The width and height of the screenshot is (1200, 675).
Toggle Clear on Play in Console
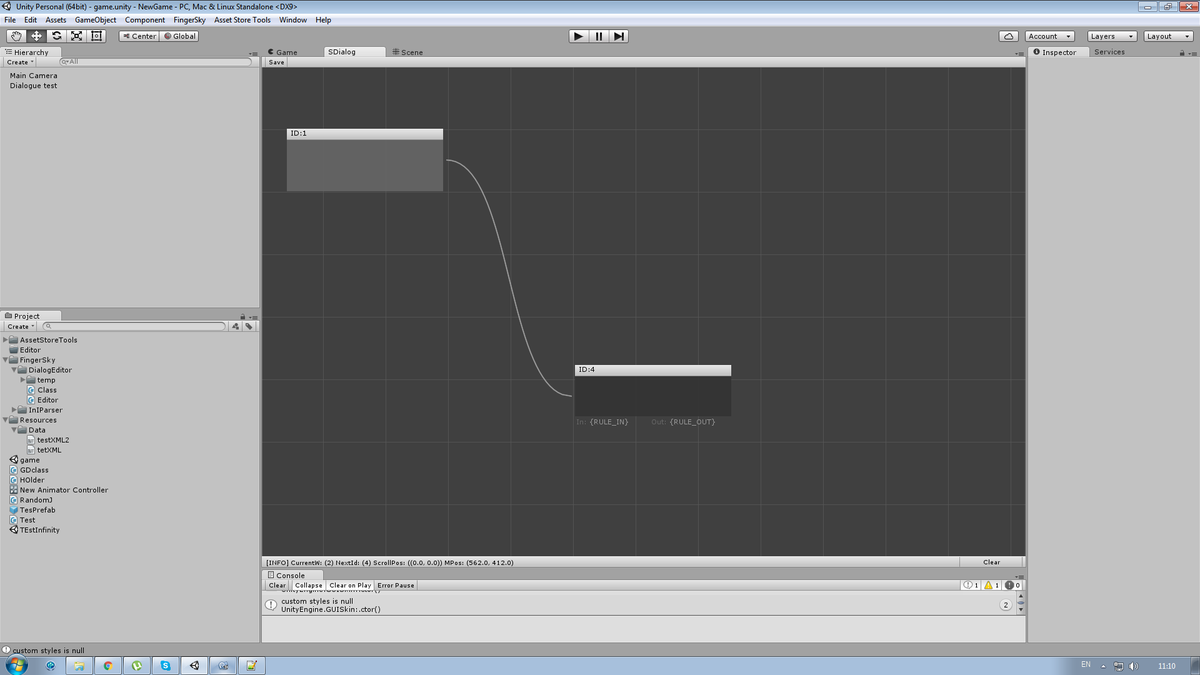[350, 586]
